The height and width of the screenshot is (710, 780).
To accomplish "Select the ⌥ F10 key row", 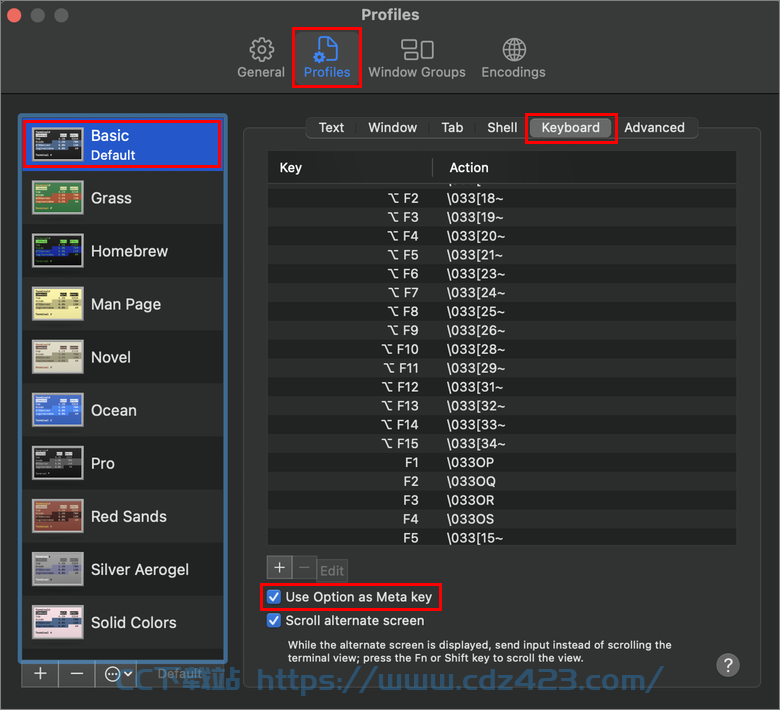I will click(502, 350).
